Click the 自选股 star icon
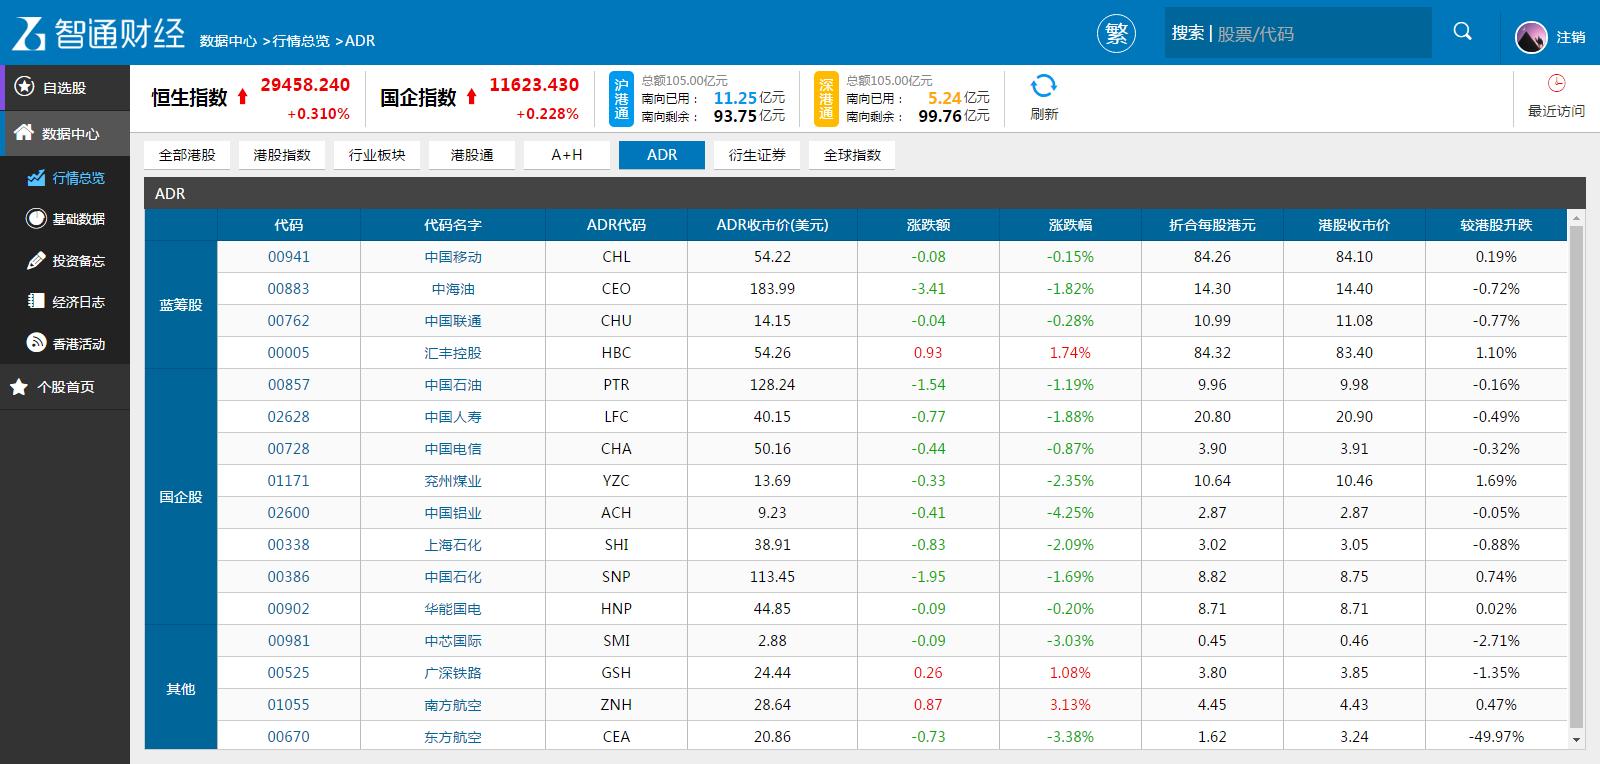This screenshot has height=764, width=1600. 24,87
